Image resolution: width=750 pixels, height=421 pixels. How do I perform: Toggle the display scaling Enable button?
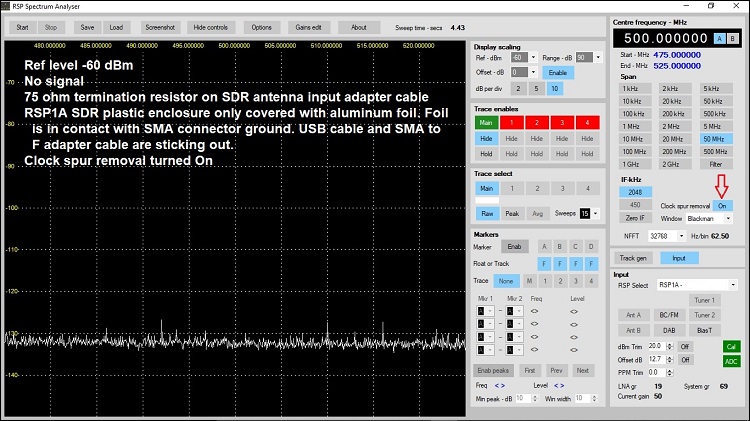tap(558, 72)
